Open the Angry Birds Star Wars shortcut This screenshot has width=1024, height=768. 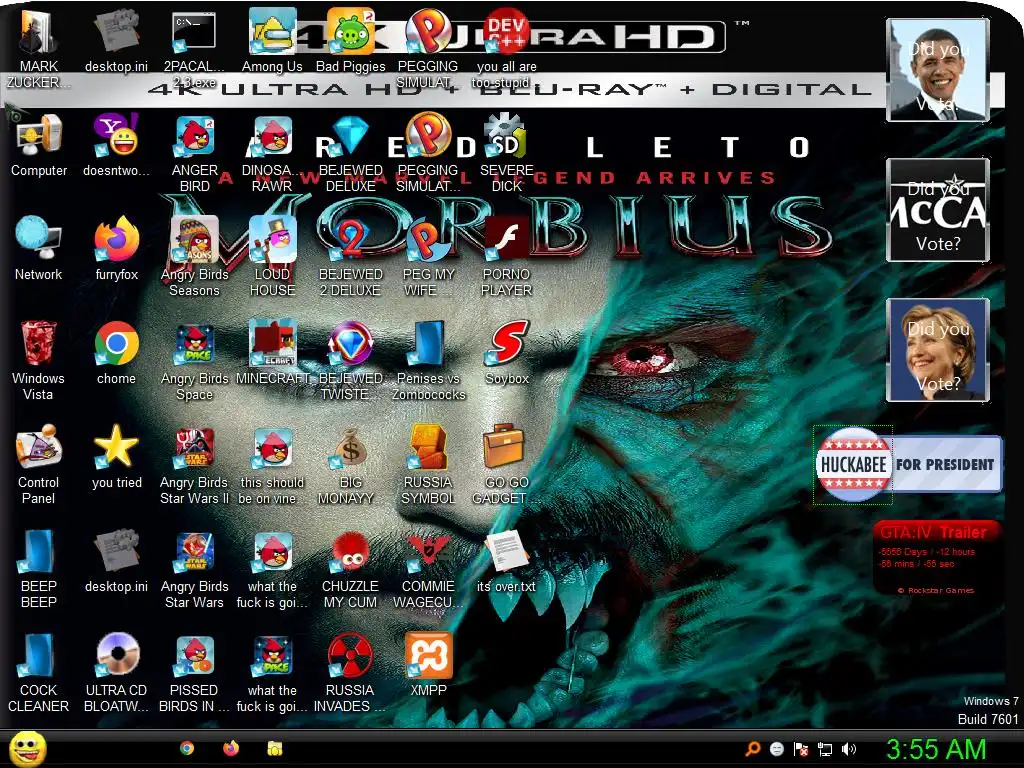coord(194,569)
